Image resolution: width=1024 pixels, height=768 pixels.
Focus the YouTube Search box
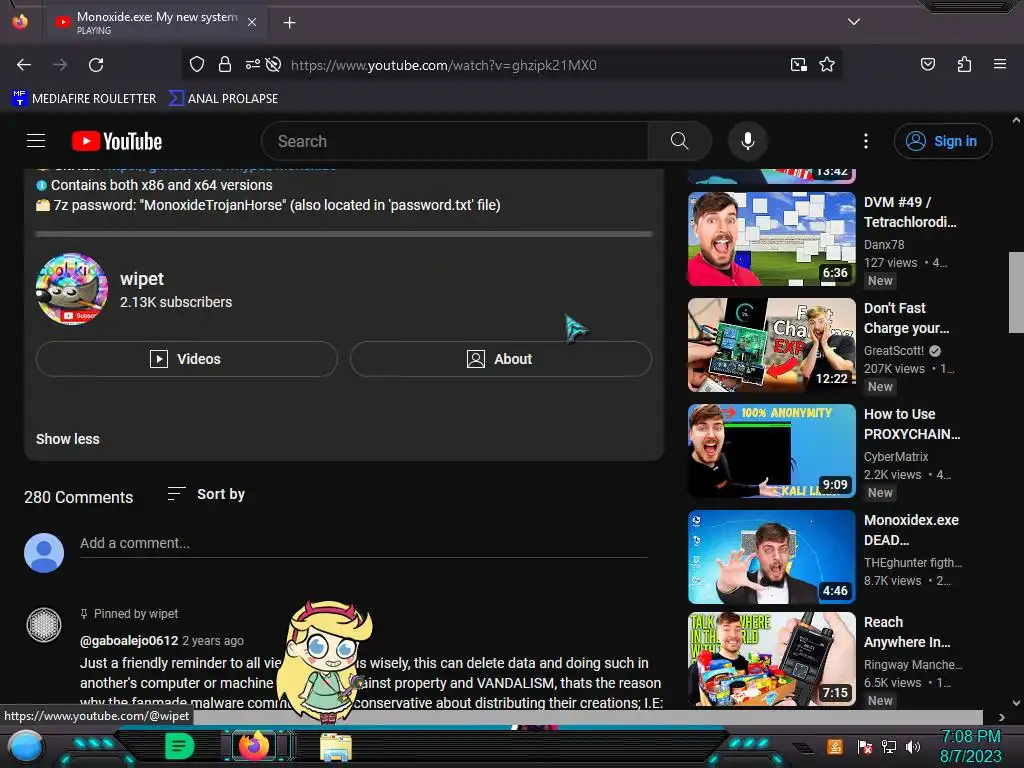point(455,141)
